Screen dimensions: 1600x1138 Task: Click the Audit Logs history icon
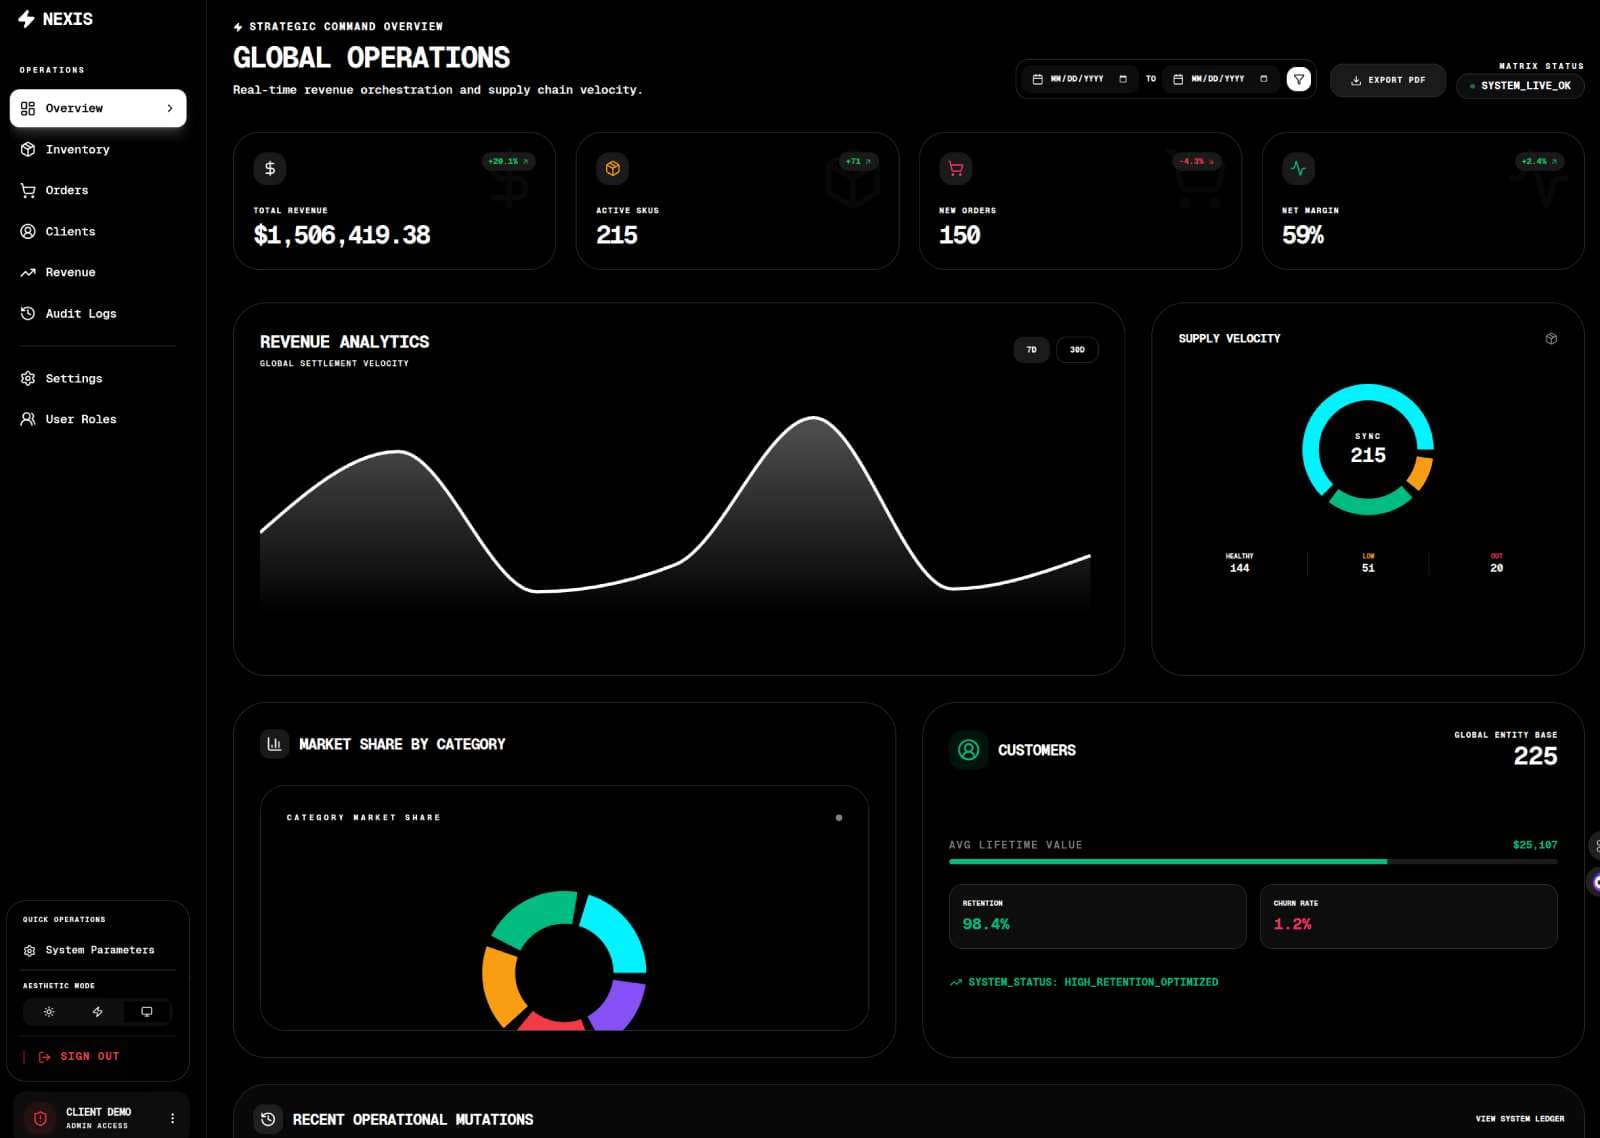tap(27, 313)
